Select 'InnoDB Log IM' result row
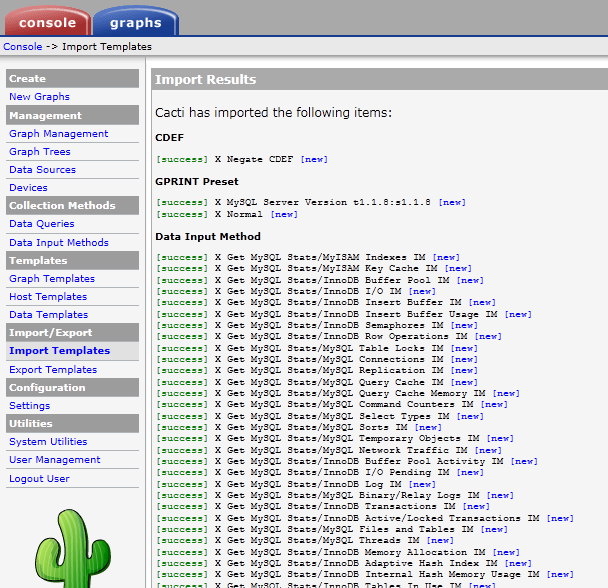The image size is (608, 588). (296, 484)
